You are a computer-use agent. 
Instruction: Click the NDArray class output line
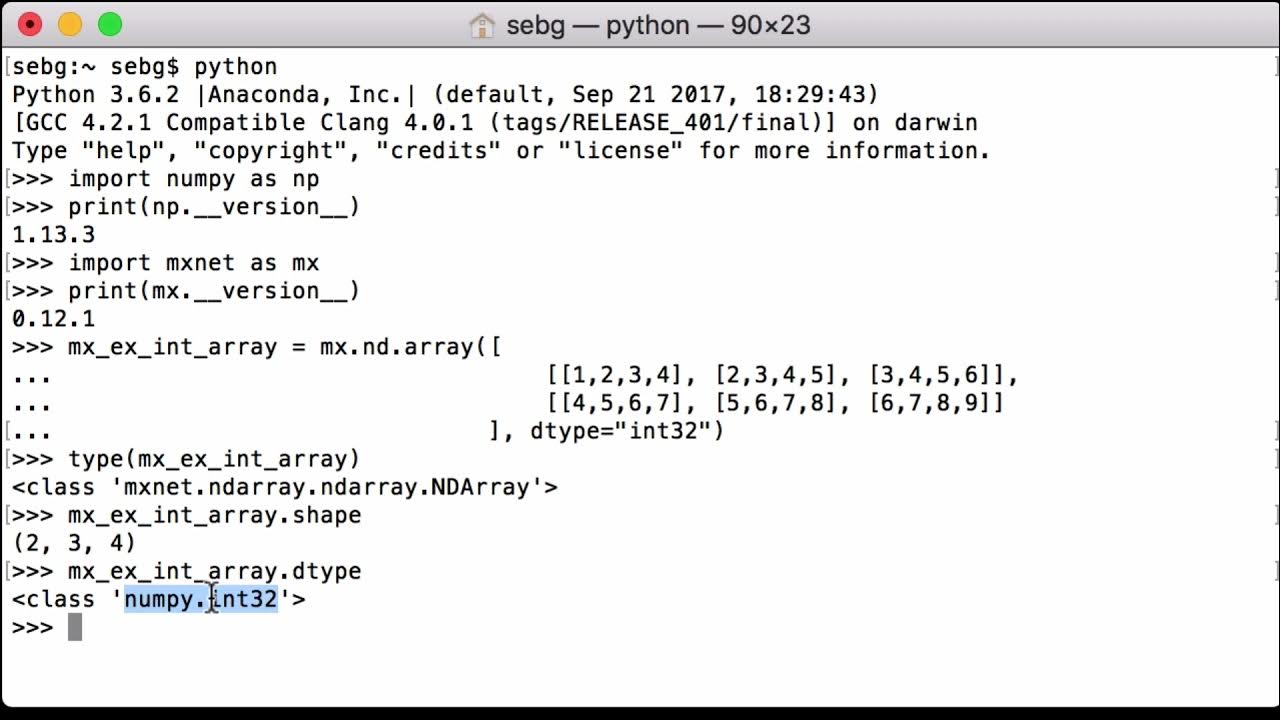pos(284,487)
